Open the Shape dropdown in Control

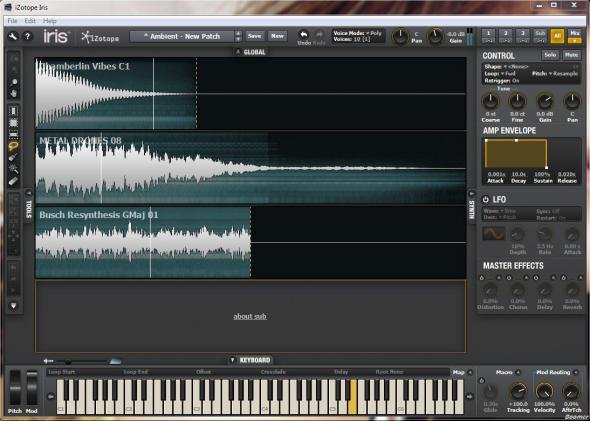[x=506, y=67]
